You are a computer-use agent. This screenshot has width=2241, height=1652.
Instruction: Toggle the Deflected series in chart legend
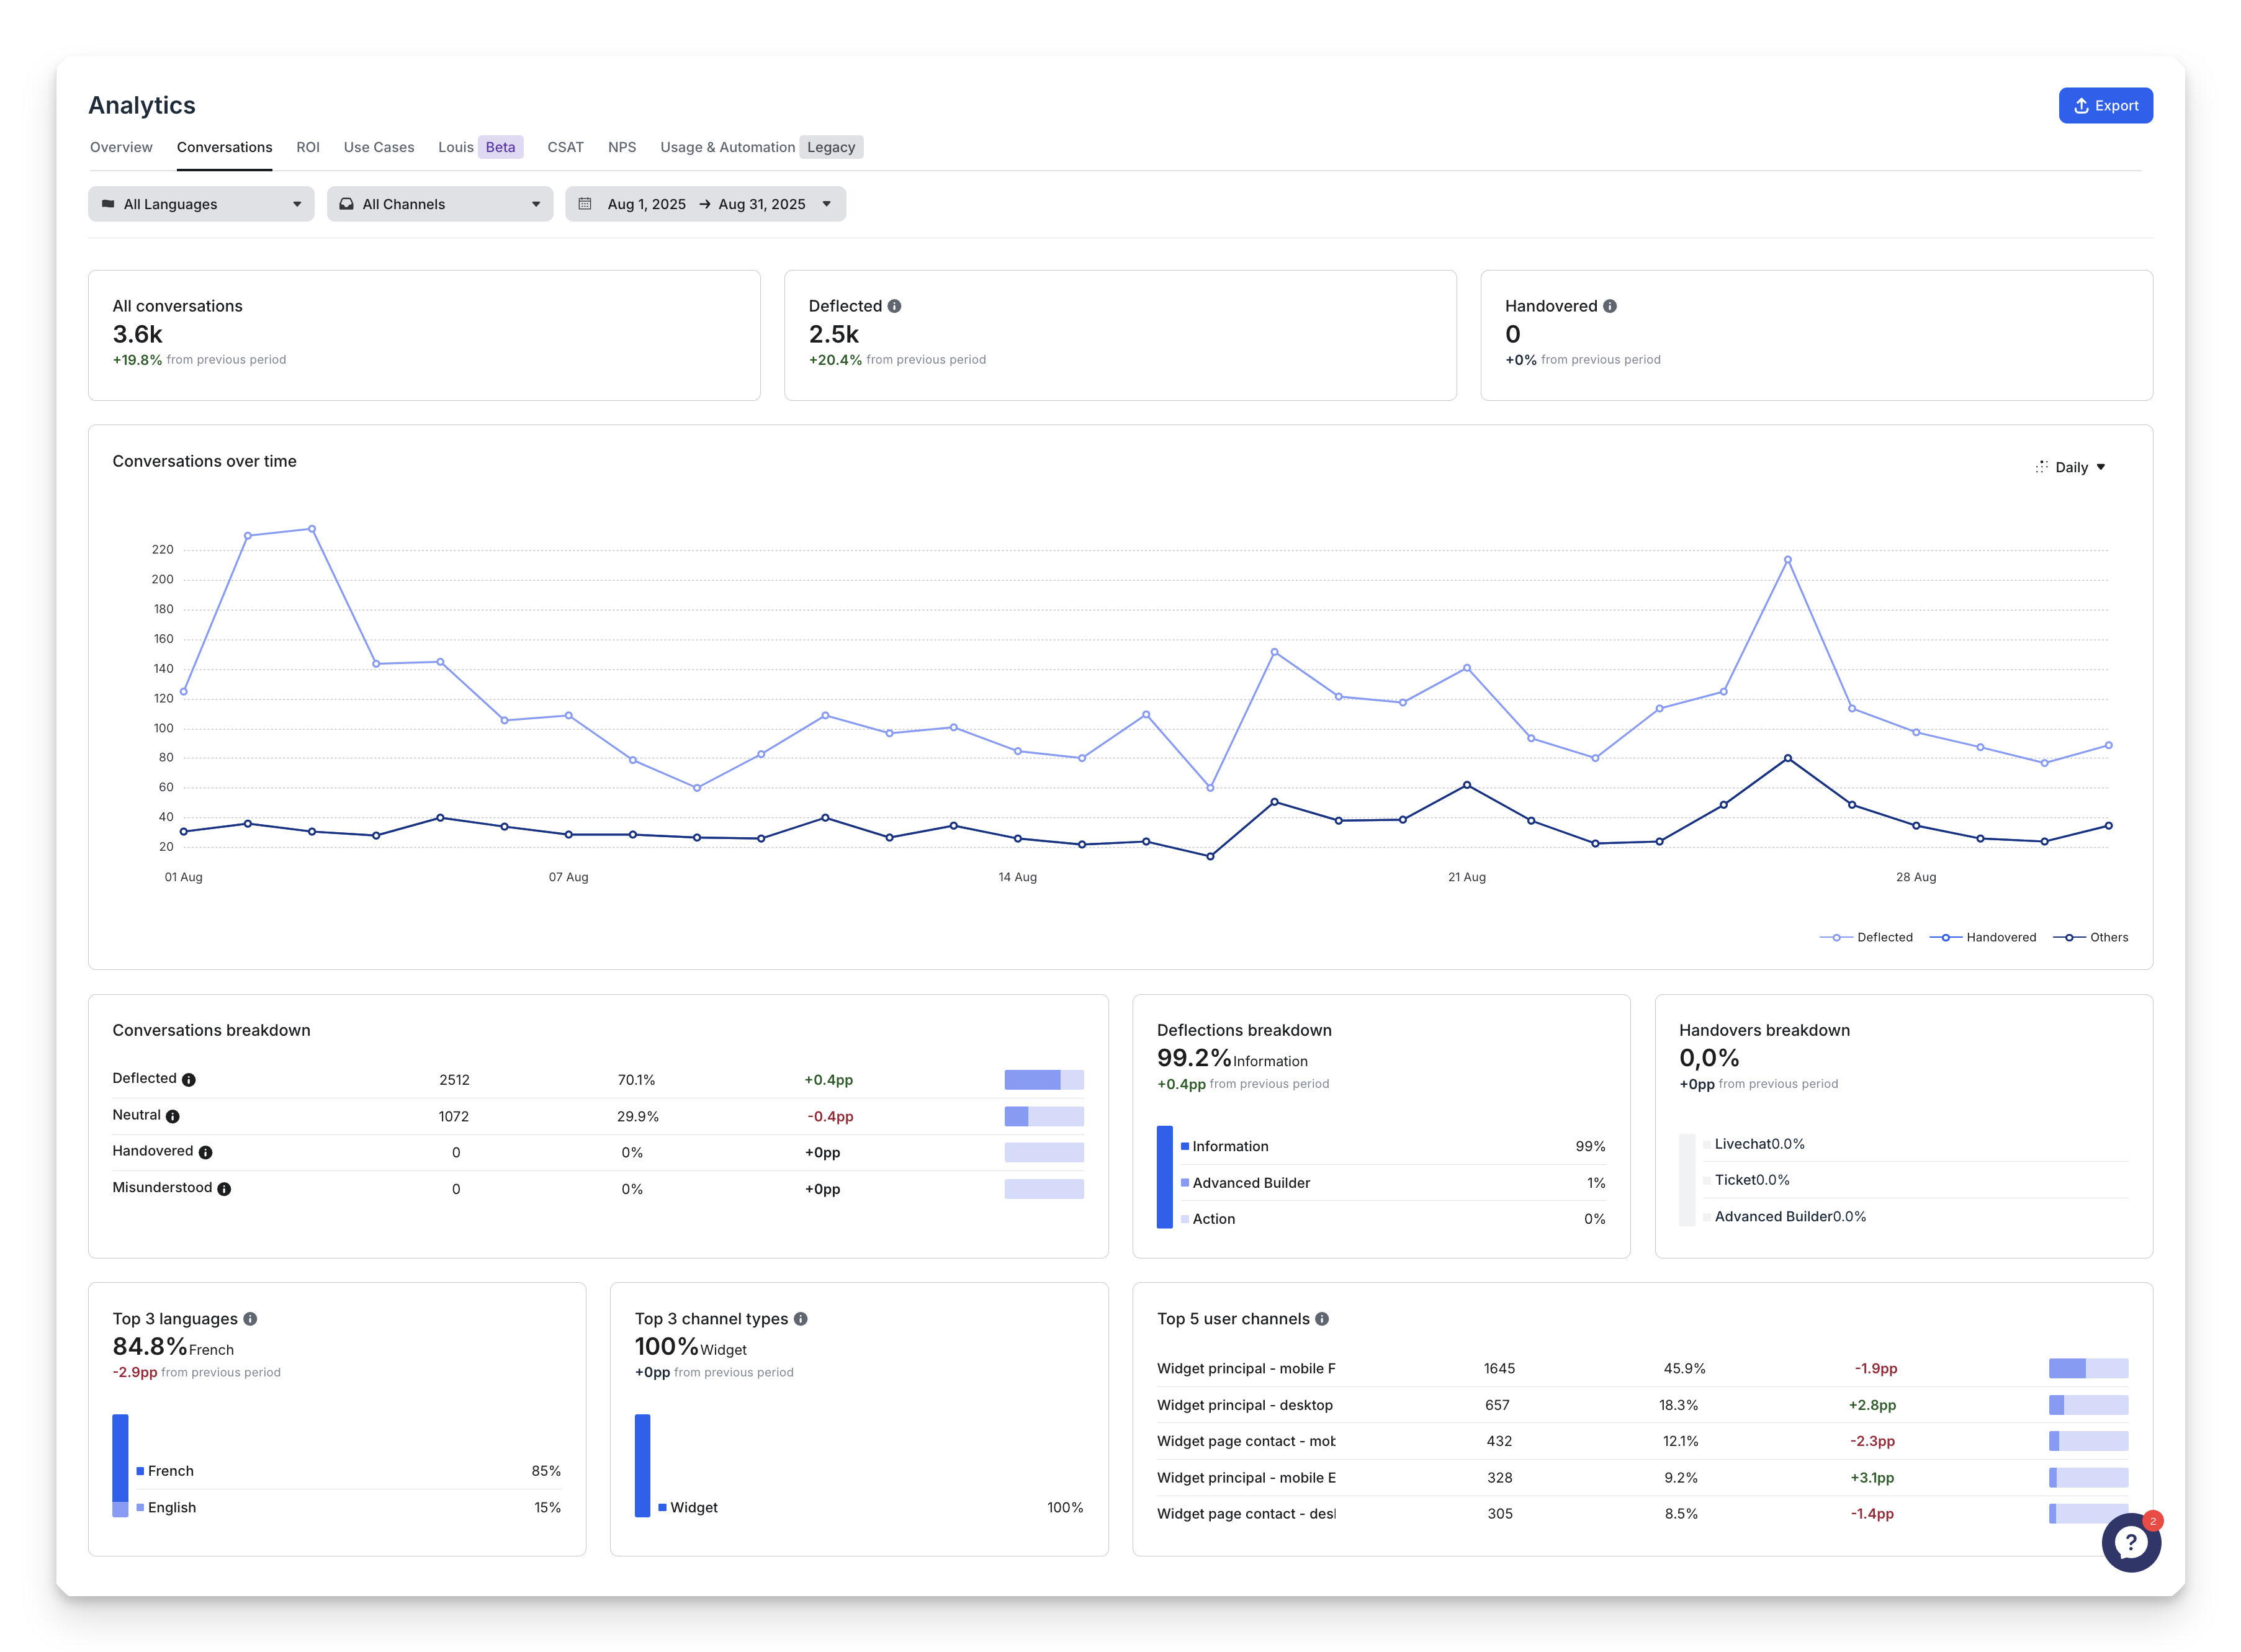[1866, 937]
